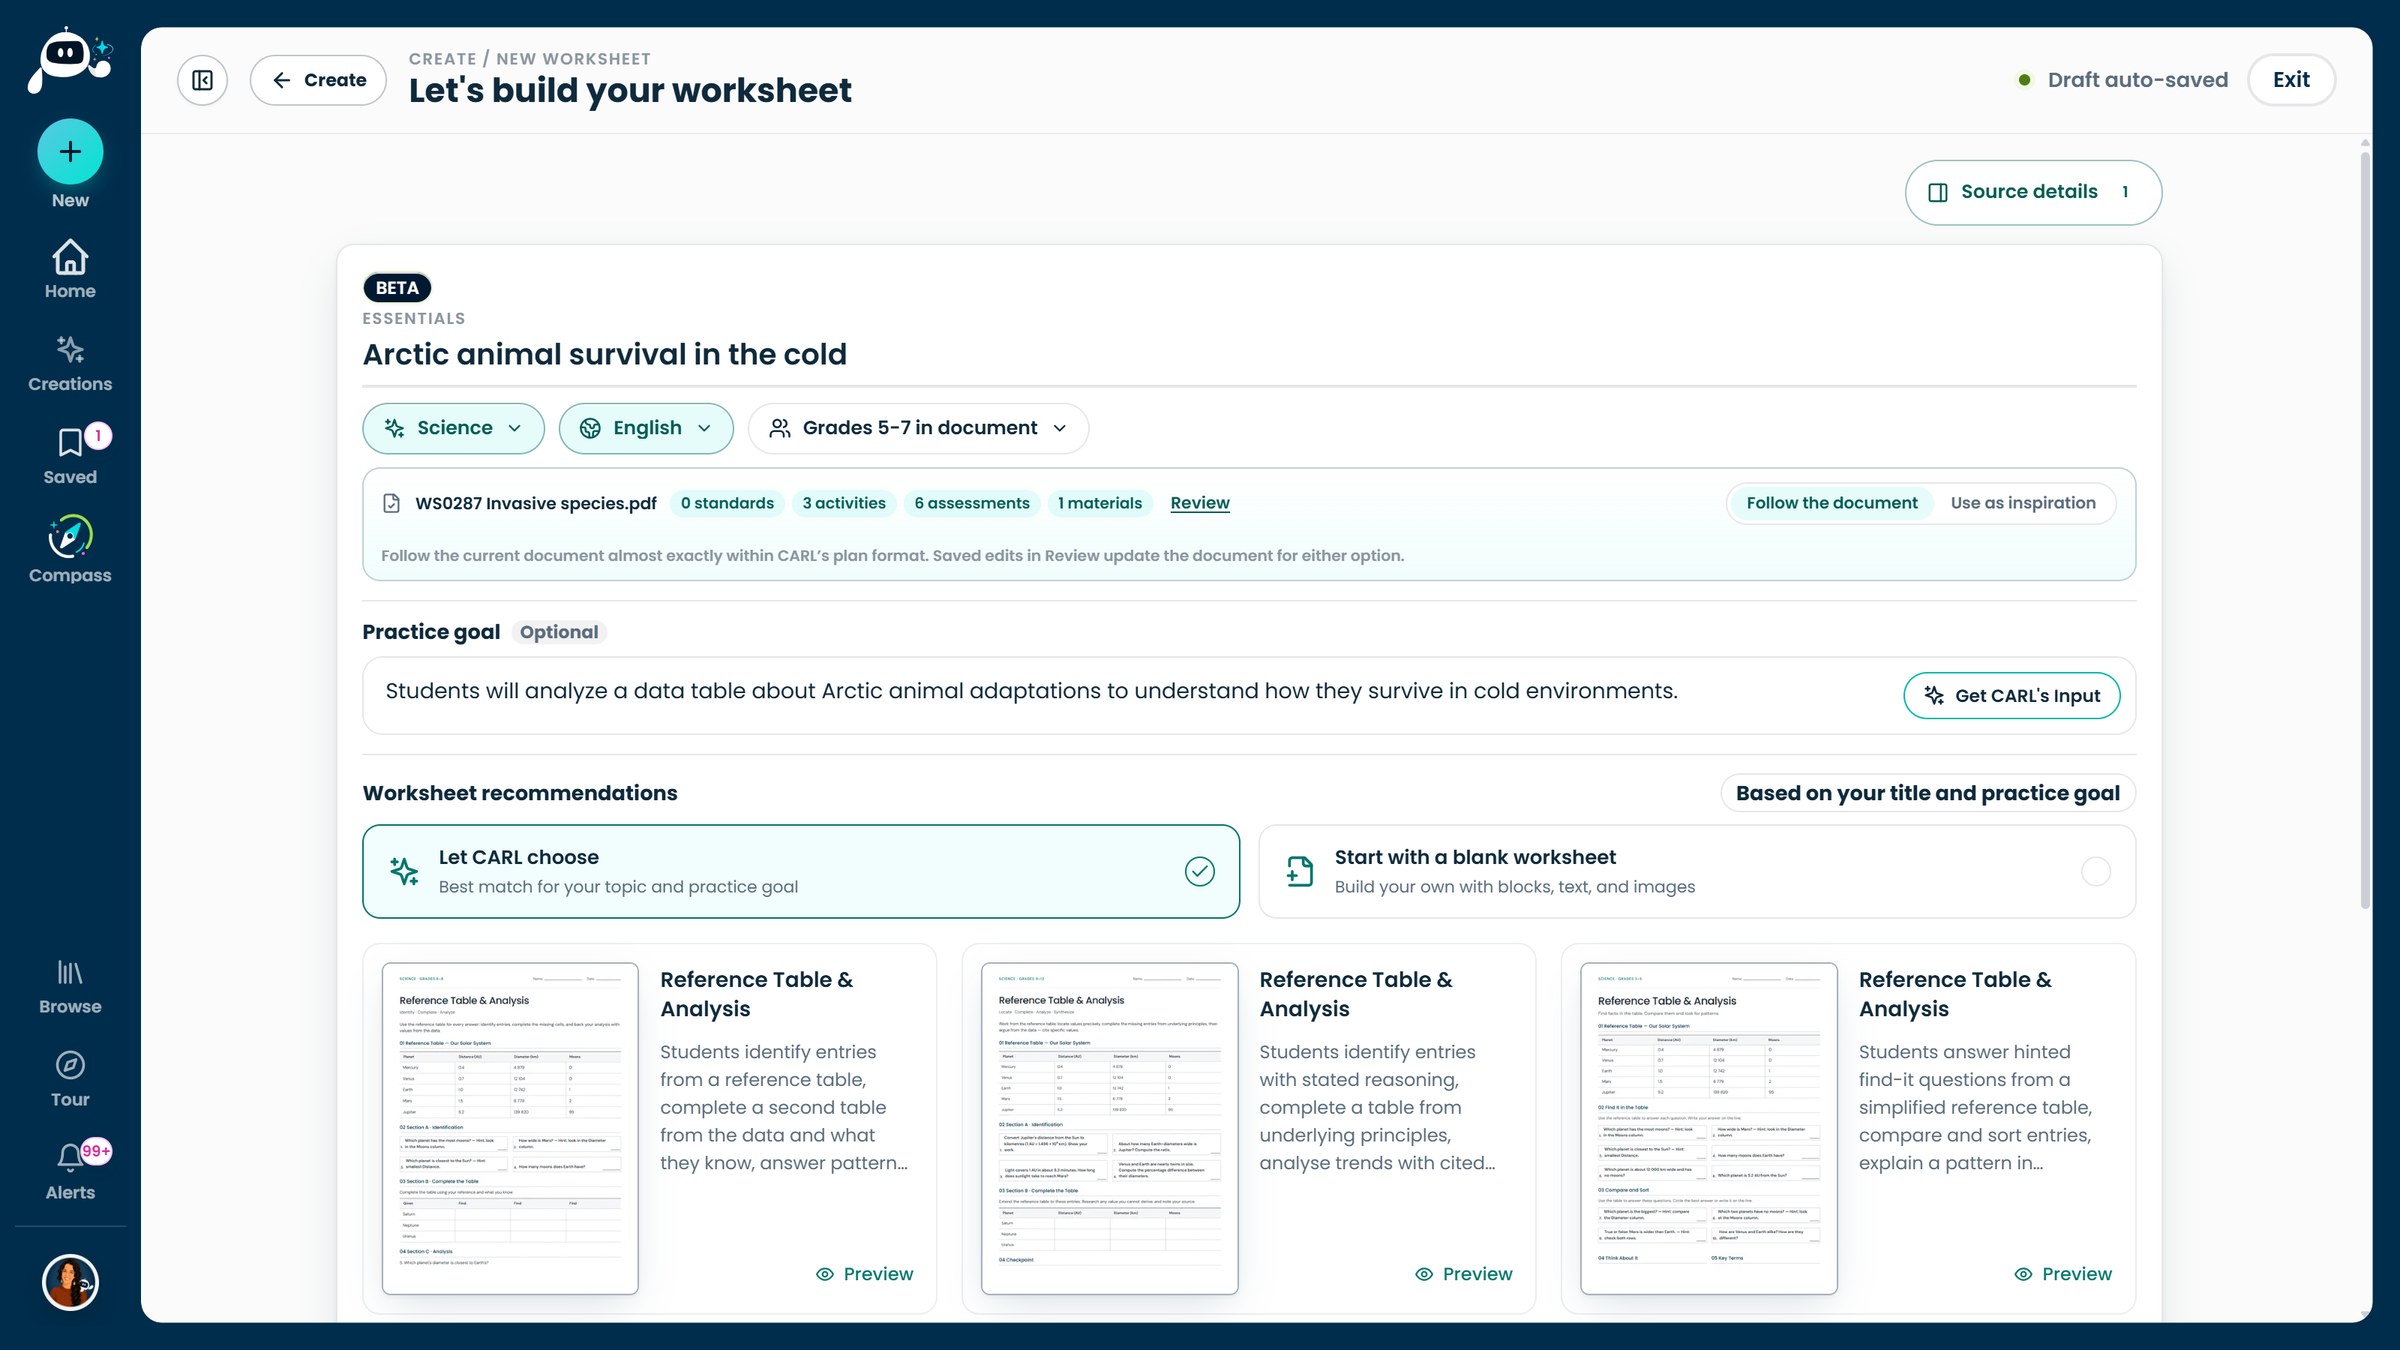The image size is (2400, 1350).
Task: Start the Tour from sidebar
Action: coord(70,1079)
